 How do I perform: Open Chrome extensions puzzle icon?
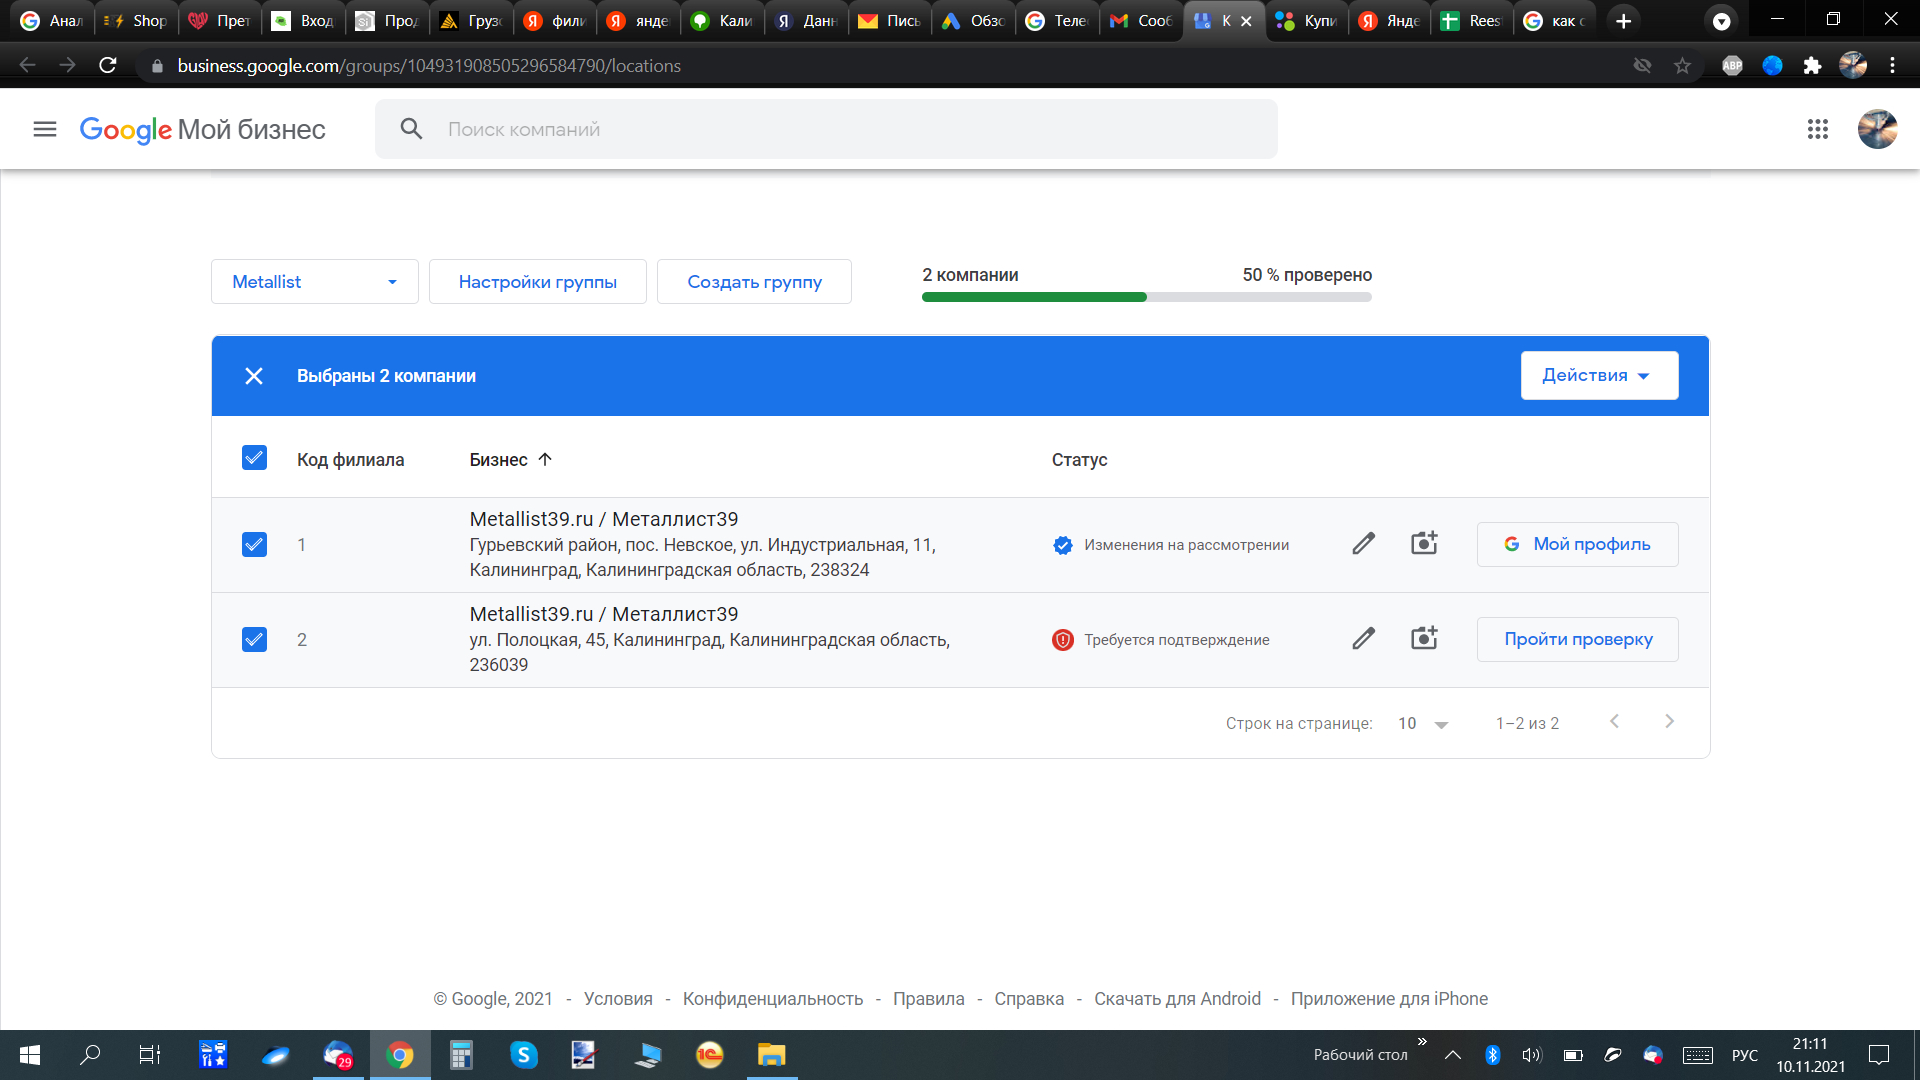[x=1812, y=65]
